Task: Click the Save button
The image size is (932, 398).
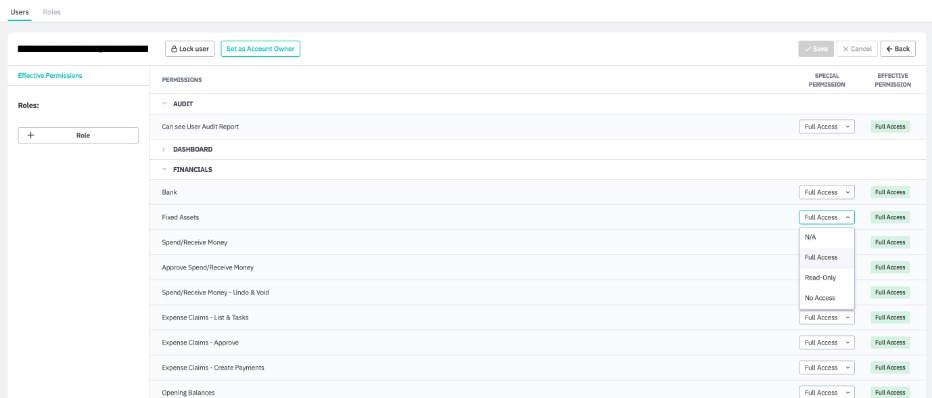Action: click(x=816, y=49)
